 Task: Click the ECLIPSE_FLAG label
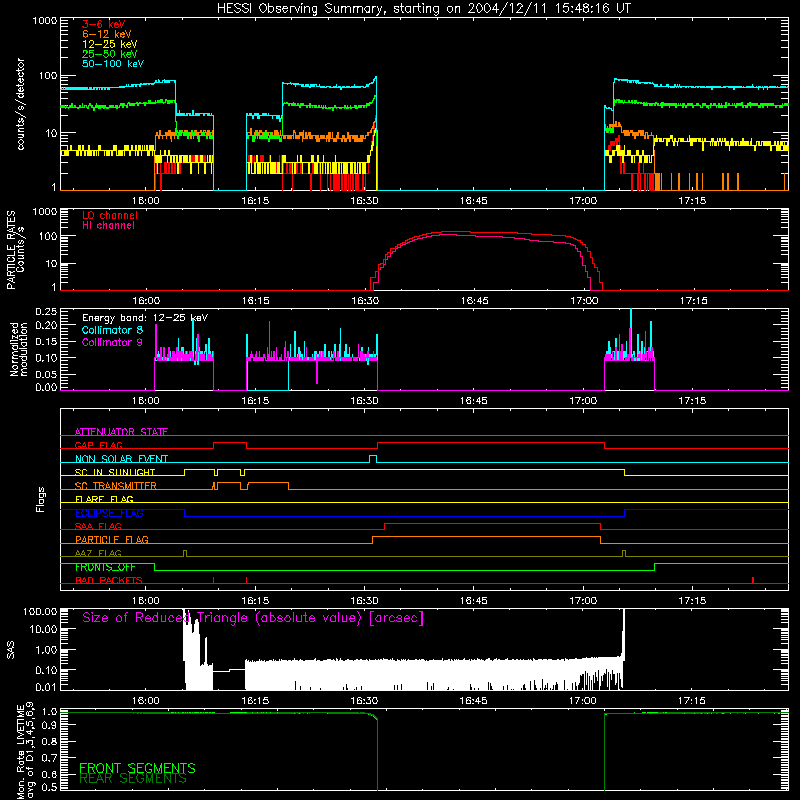coord(109,513)
